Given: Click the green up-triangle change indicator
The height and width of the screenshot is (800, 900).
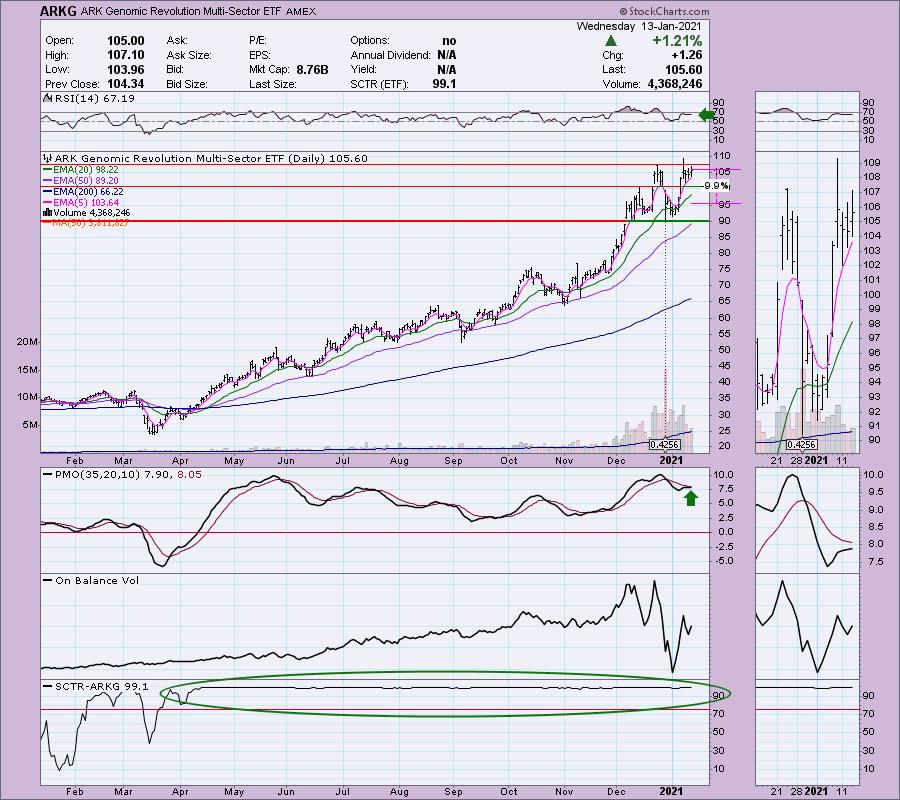Looking at the screenshot, I should click(x=611, y=41).
